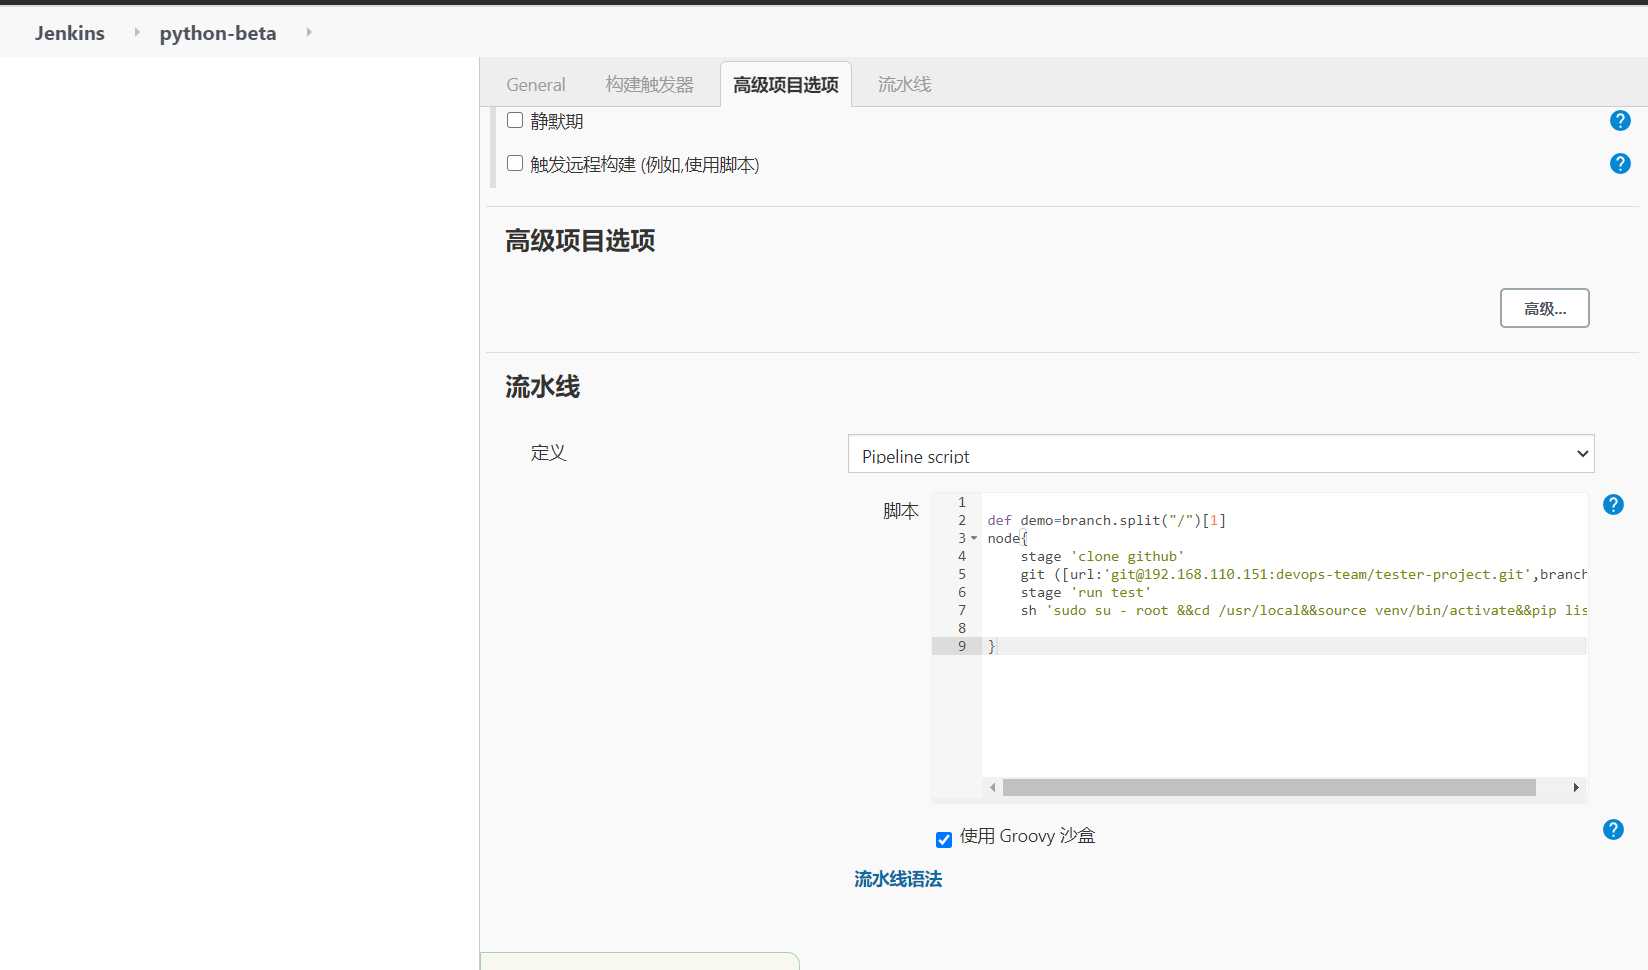1648x970 pixels.
Task: Enable the 静默期 checkbox
Action: [x=515, y=120]
